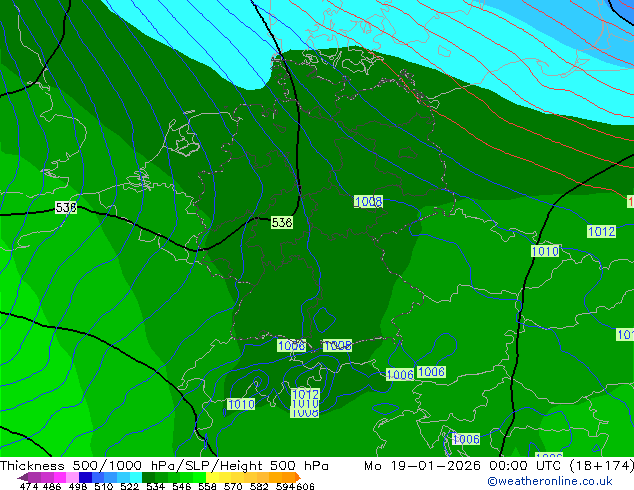The image size is (634, 490).
Task: Click the legend value 582
Action: point(259,486)
